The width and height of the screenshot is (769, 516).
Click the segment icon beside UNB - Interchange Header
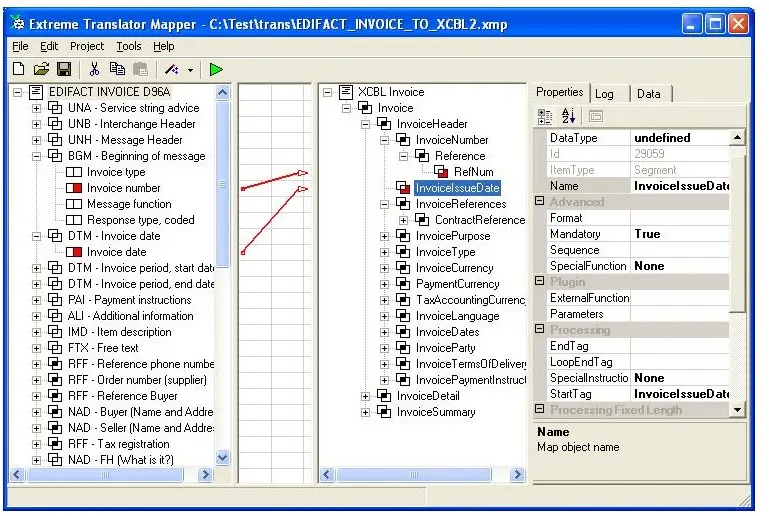(x=55, y=124)
